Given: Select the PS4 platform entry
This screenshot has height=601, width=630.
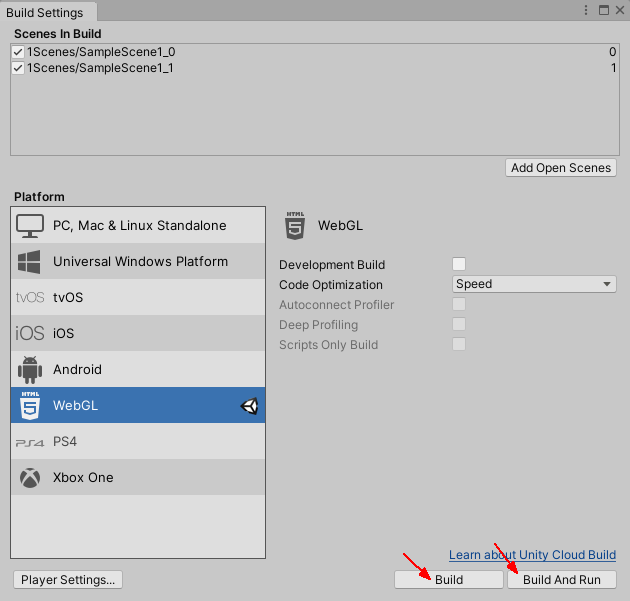Looking at the screenshot, I should click(x=138, y=441).
